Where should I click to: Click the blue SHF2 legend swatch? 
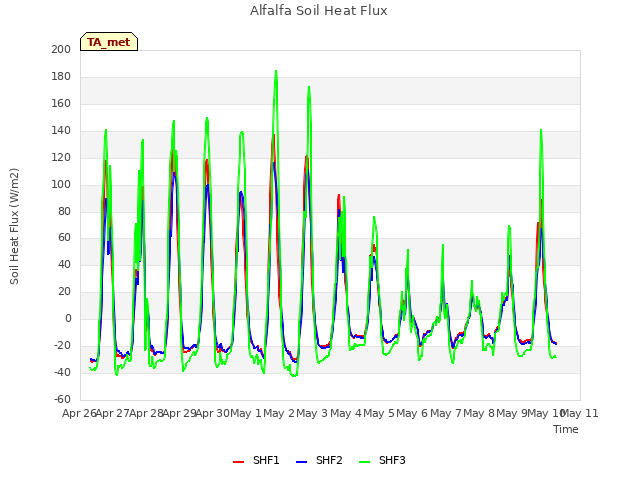301,462
